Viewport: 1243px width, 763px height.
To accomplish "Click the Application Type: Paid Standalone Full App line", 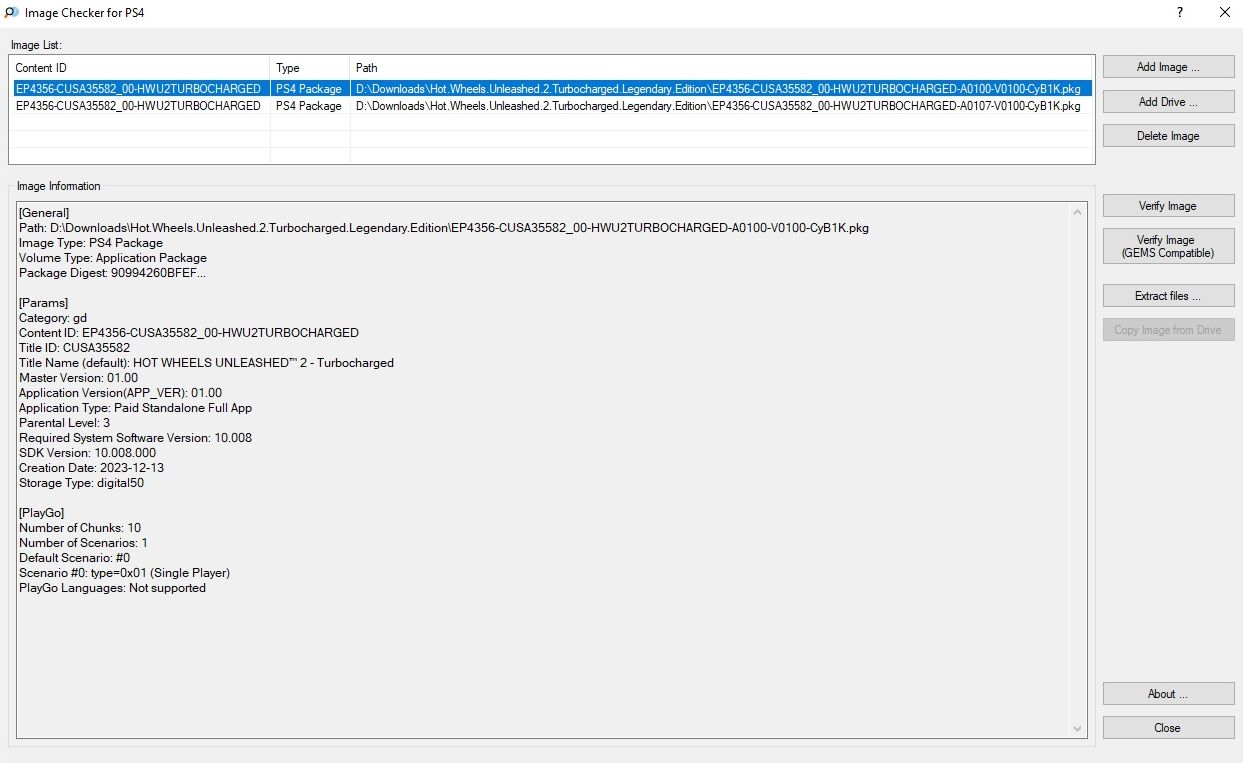I will tap(135, 408).
